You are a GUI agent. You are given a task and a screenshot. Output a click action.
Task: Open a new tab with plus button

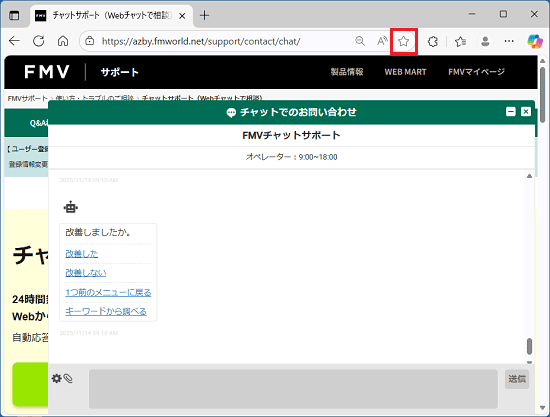pyautogui.click(x=204, y=15)
